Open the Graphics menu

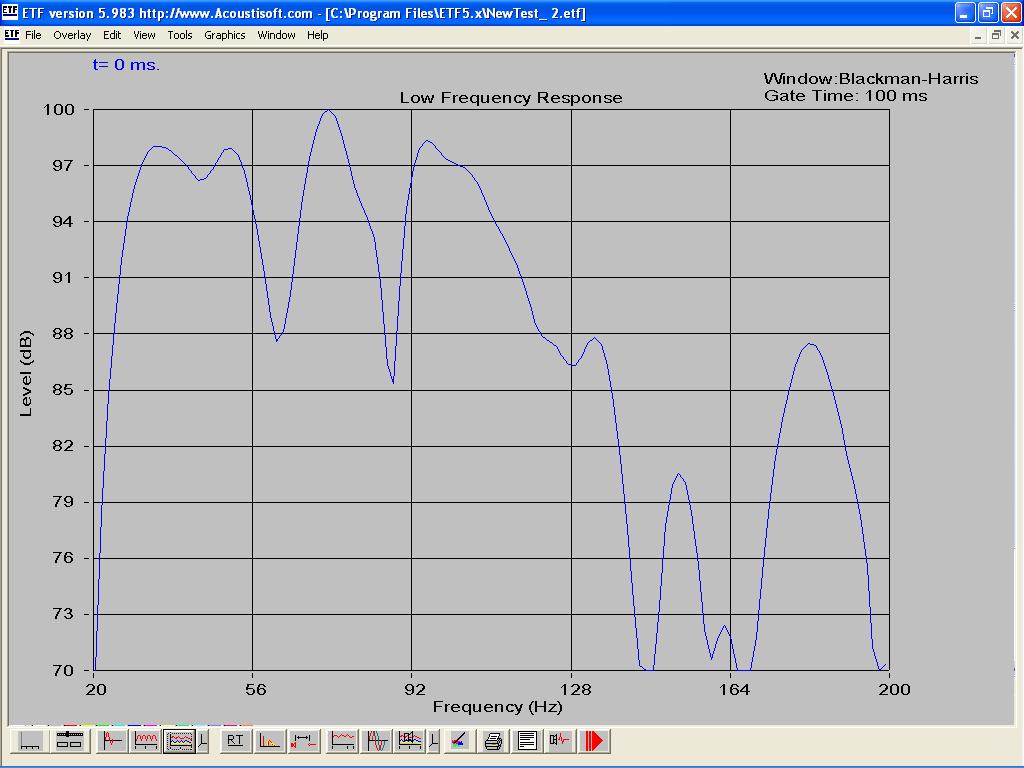coord(224,35)
